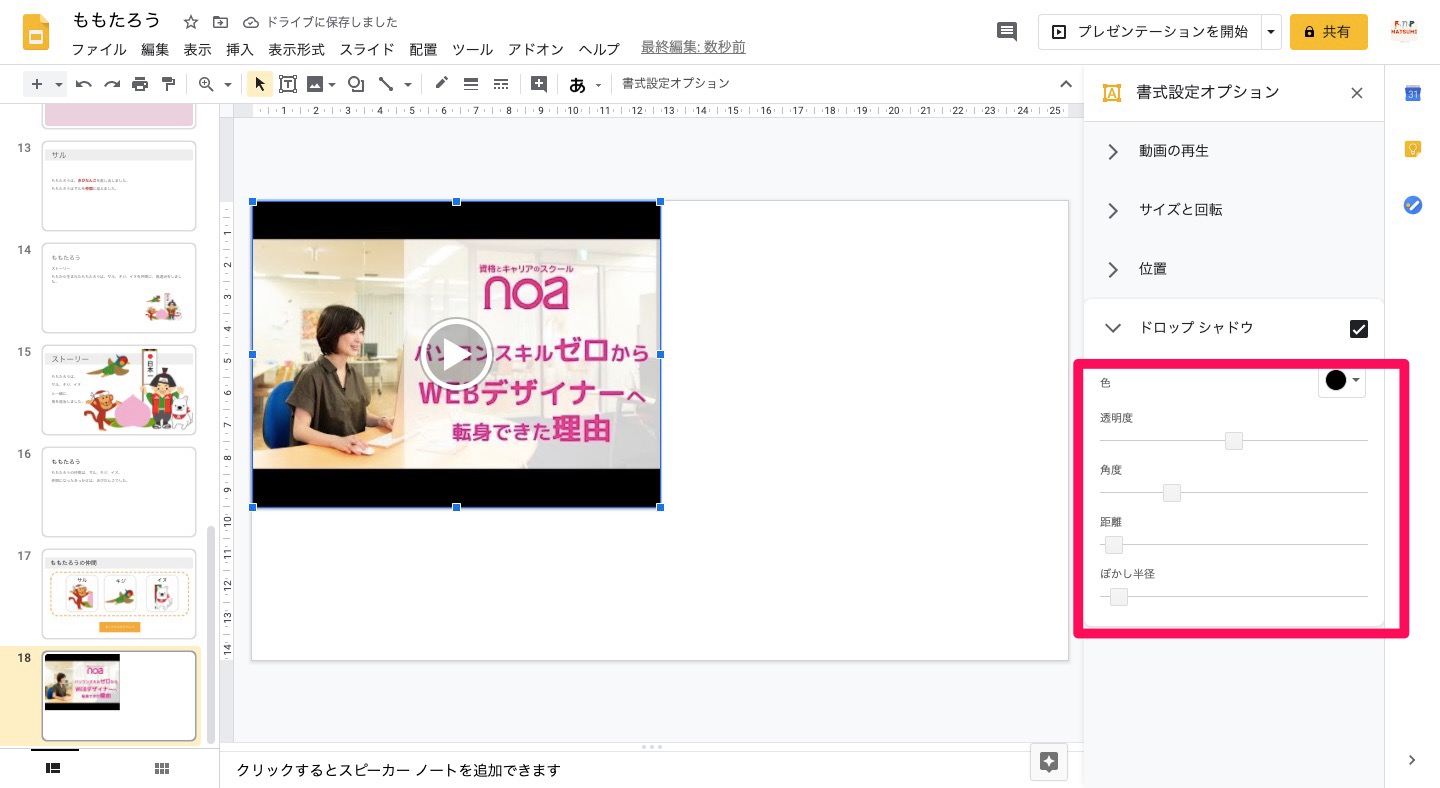Image resolution: width=1440 pixels, height=788 pixels.
Task: Hide the menus with the up arrow
Action: pos(1066,84)
